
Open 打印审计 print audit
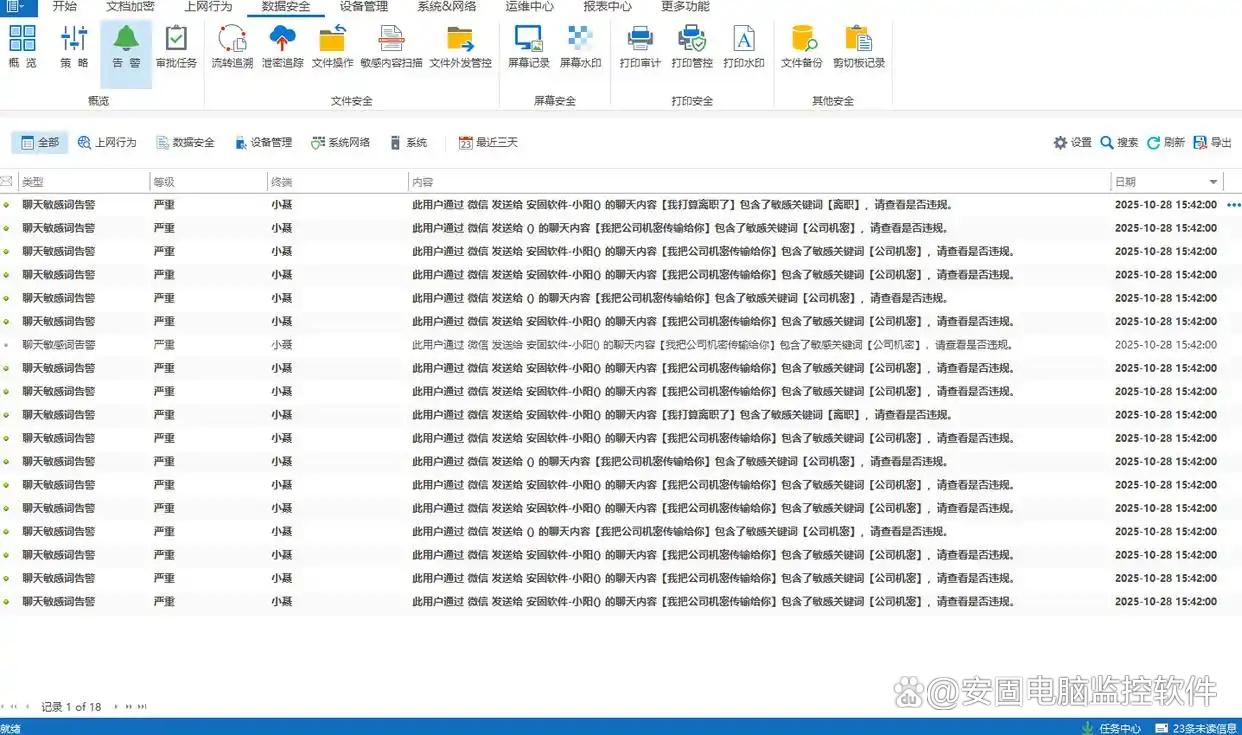(640, 47)
